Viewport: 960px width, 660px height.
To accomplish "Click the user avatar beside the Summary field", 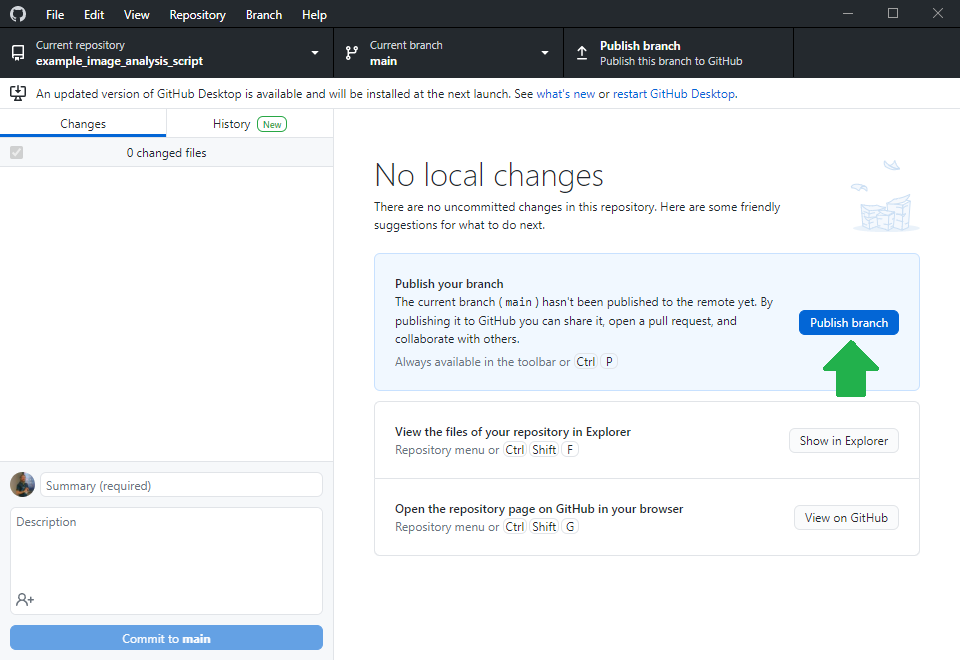I will [x=23, y=485].
